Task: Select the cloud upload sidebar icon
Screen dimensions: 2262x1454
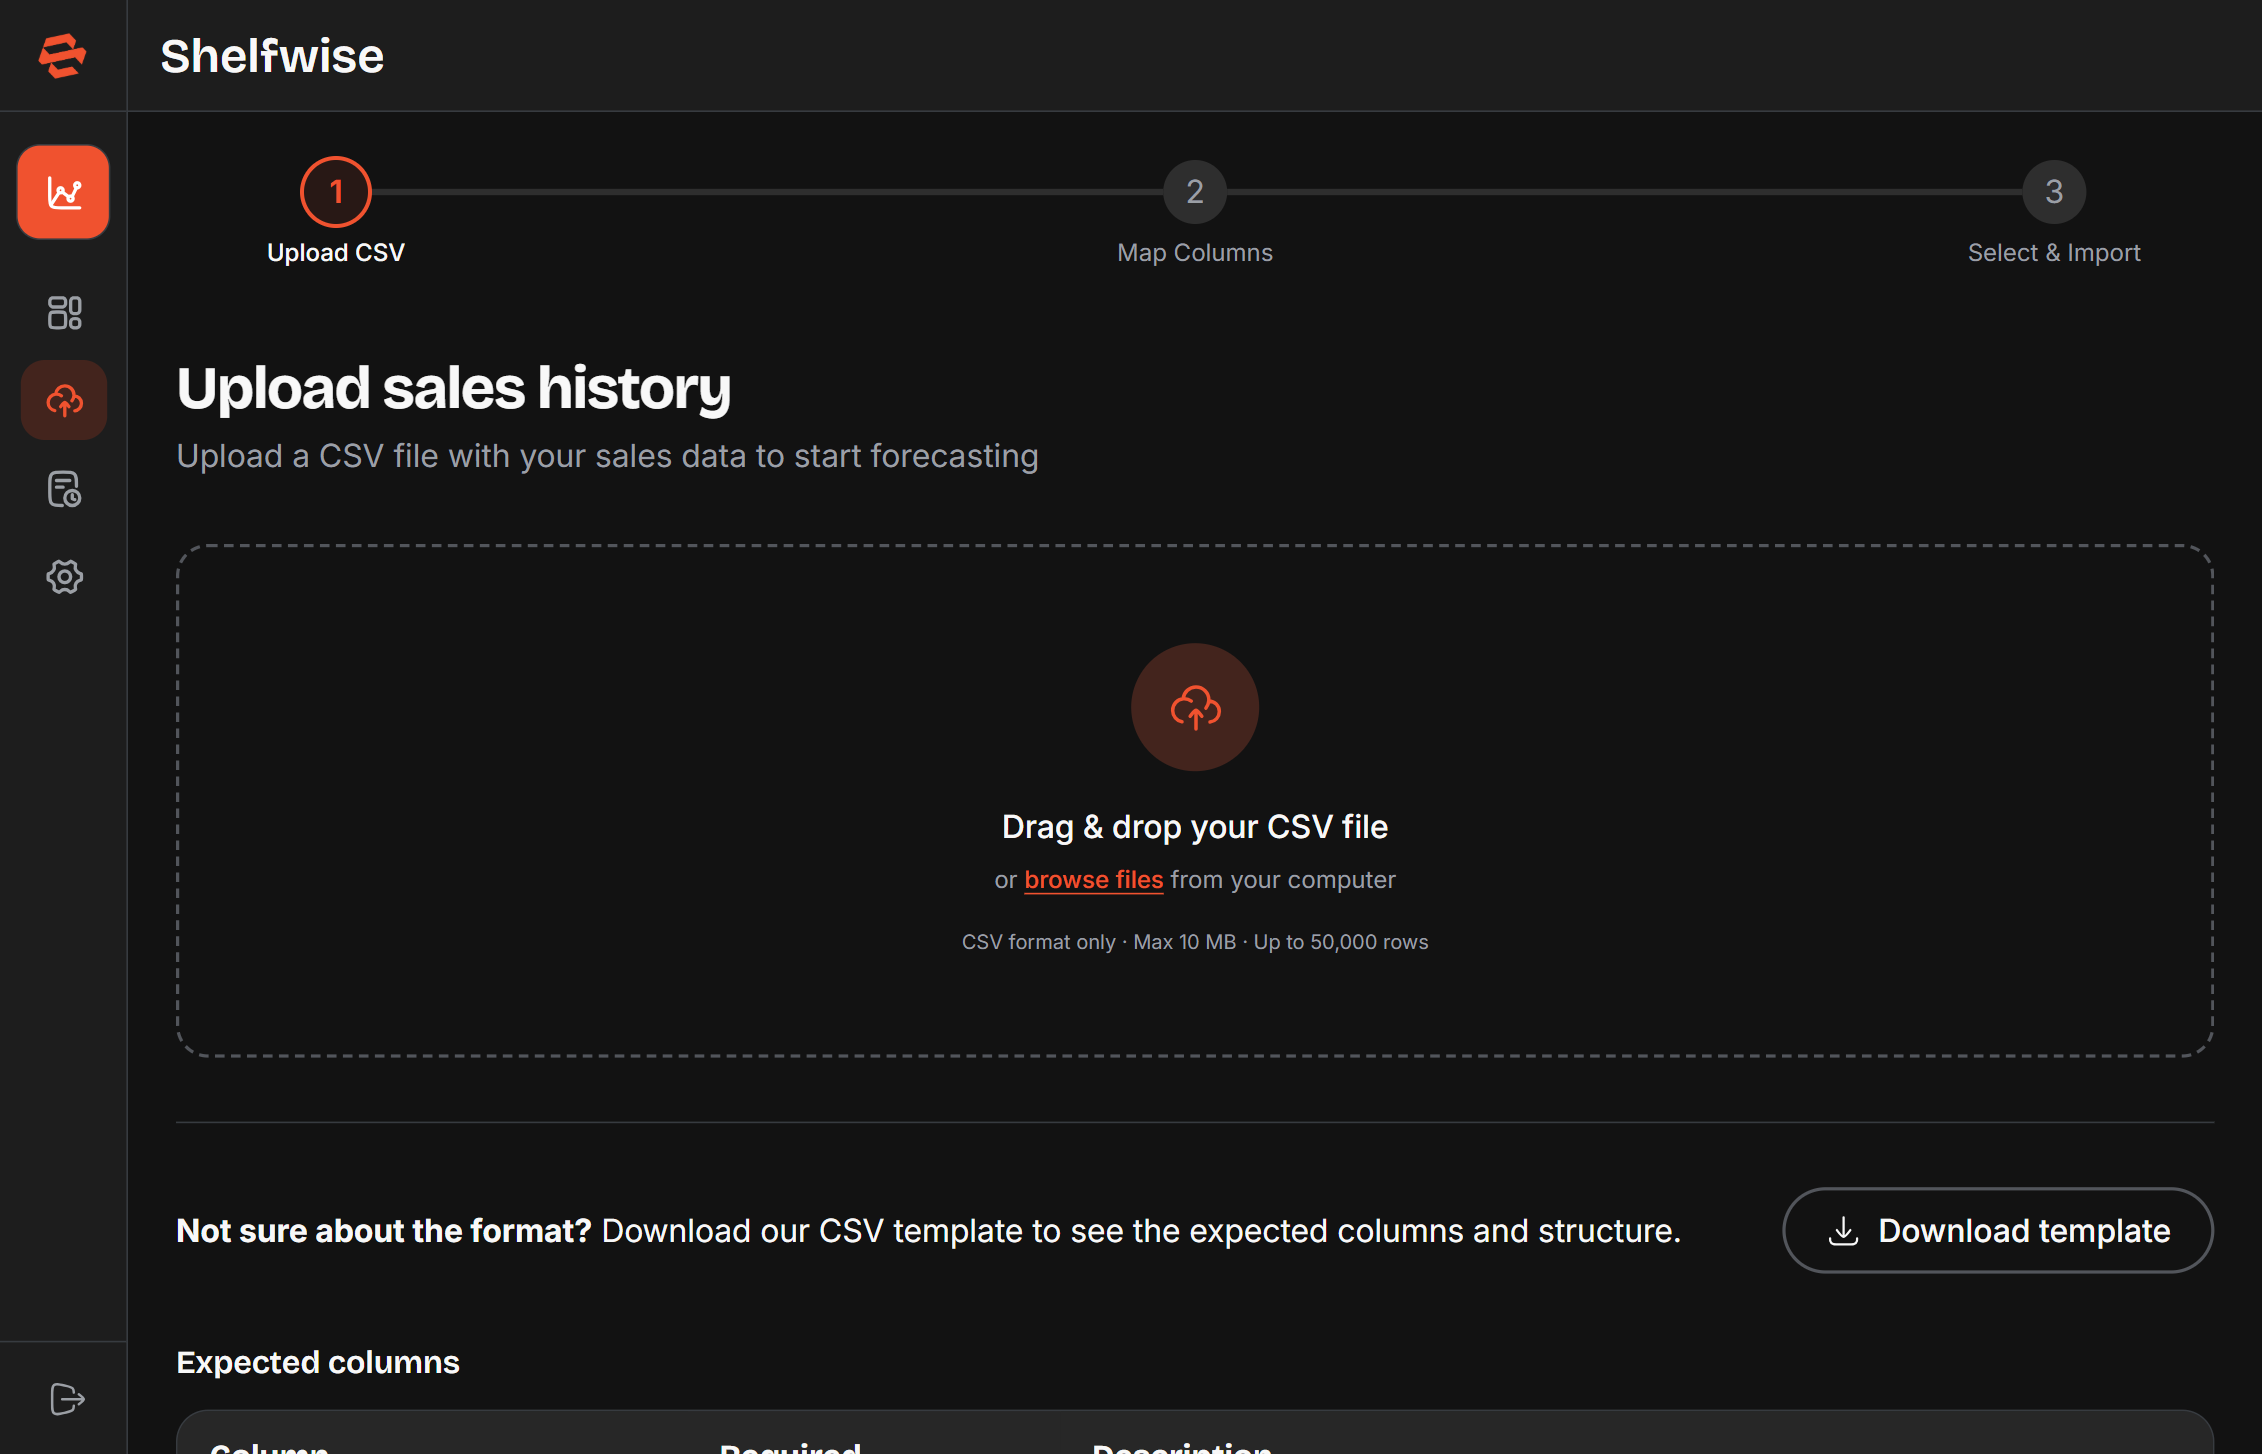Action: pyautogui.click(x=64, y=400)
